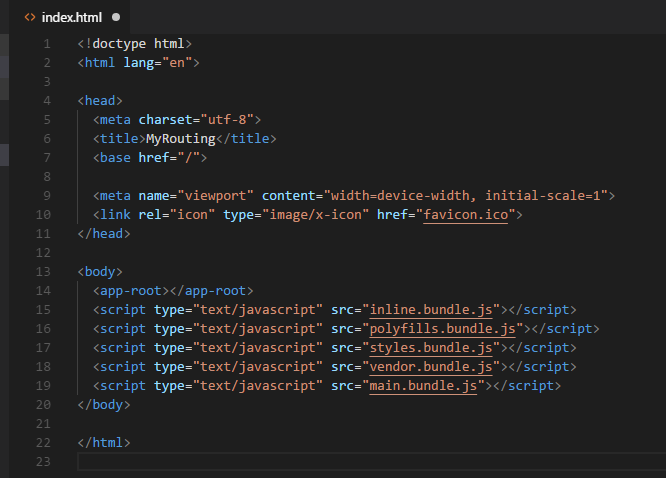Click the unsaved-changes dot on index.html tab
Viewport: 666px width, 478px height.
(116, 17)
